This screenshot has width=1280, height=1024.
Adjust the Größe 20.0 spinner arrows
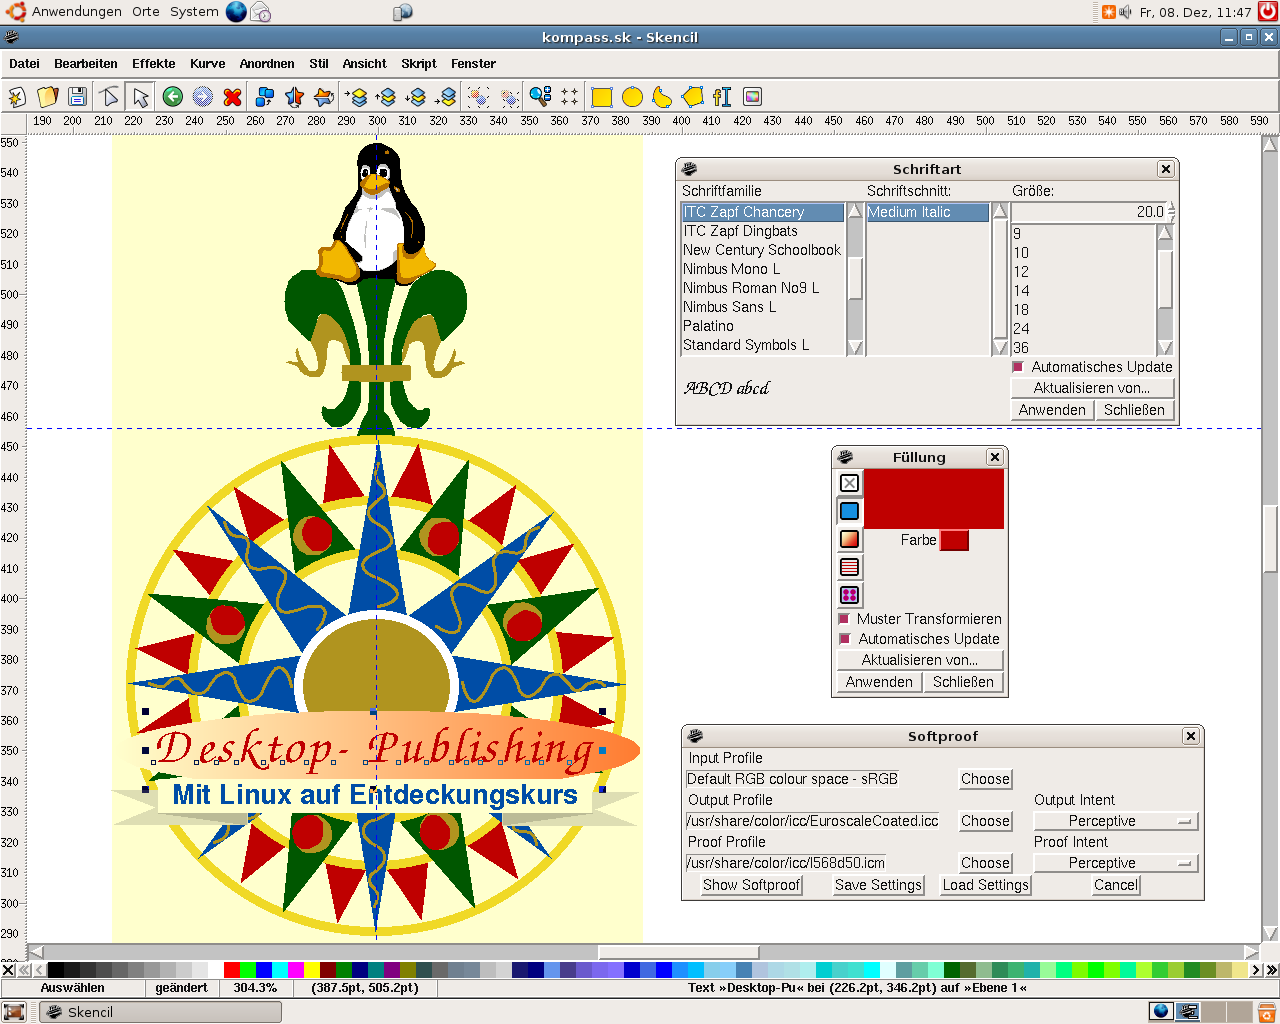point(1171,212)
